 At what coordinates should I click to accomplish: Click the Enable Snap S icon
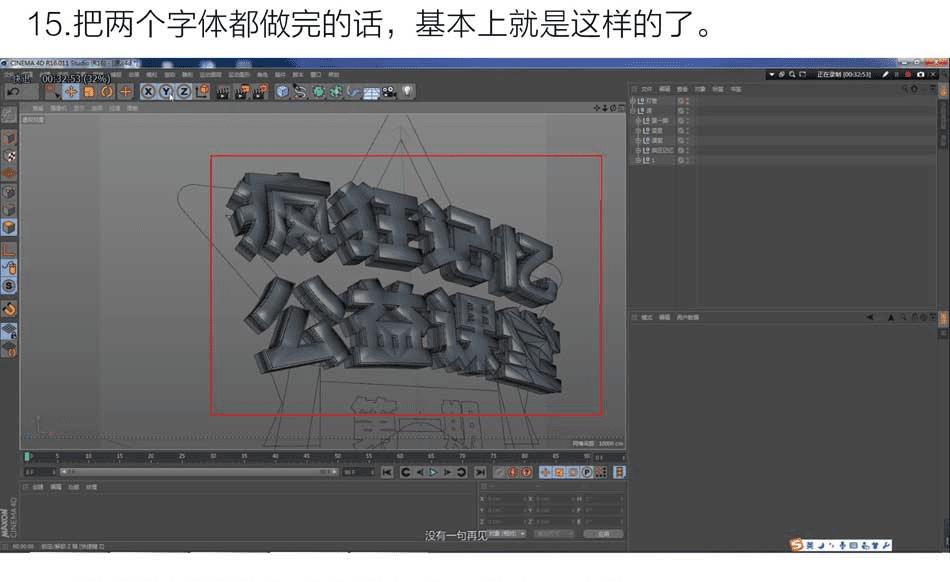(9, 285)
